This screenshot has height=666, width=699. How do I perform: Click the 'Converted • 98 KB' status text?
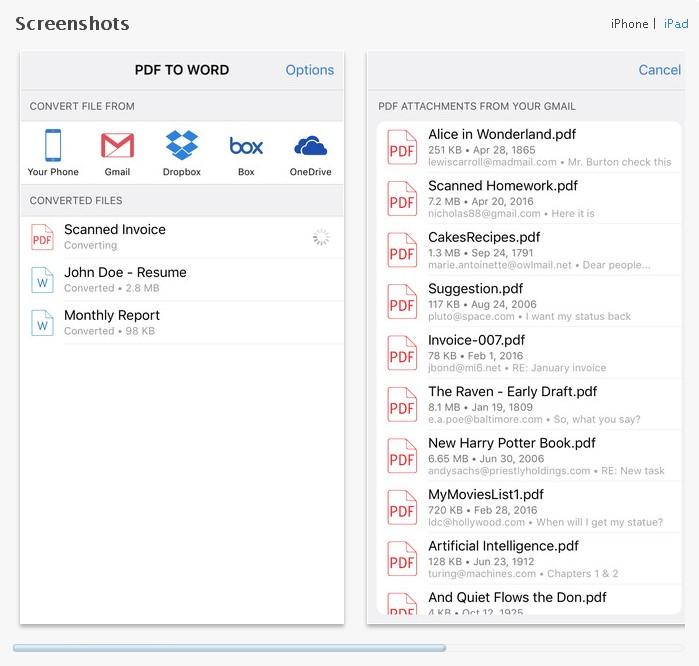click(x=109, y=331)
